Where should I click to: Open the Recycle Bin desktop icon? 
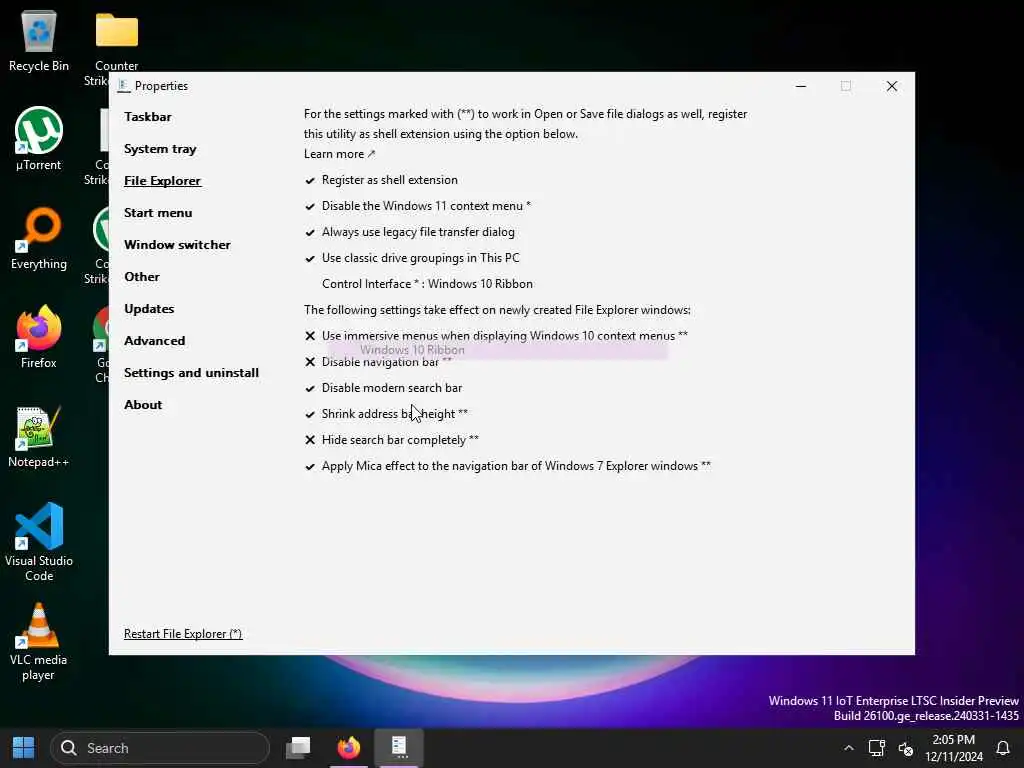point(39,40)
